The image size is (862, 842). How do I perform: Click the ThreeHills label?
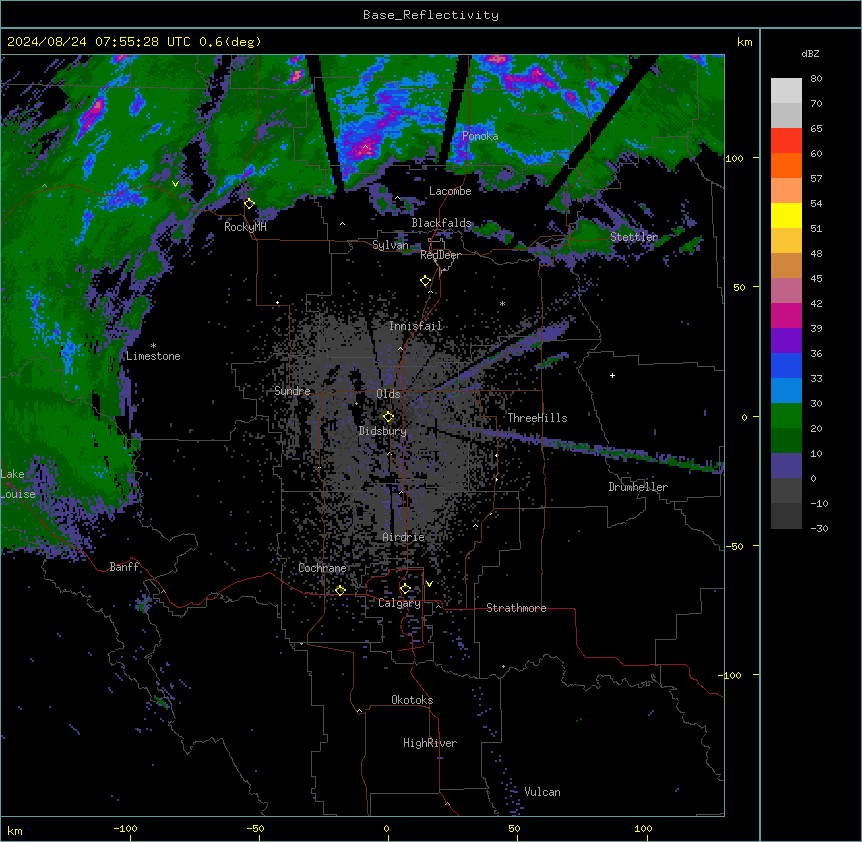point(537,418)
